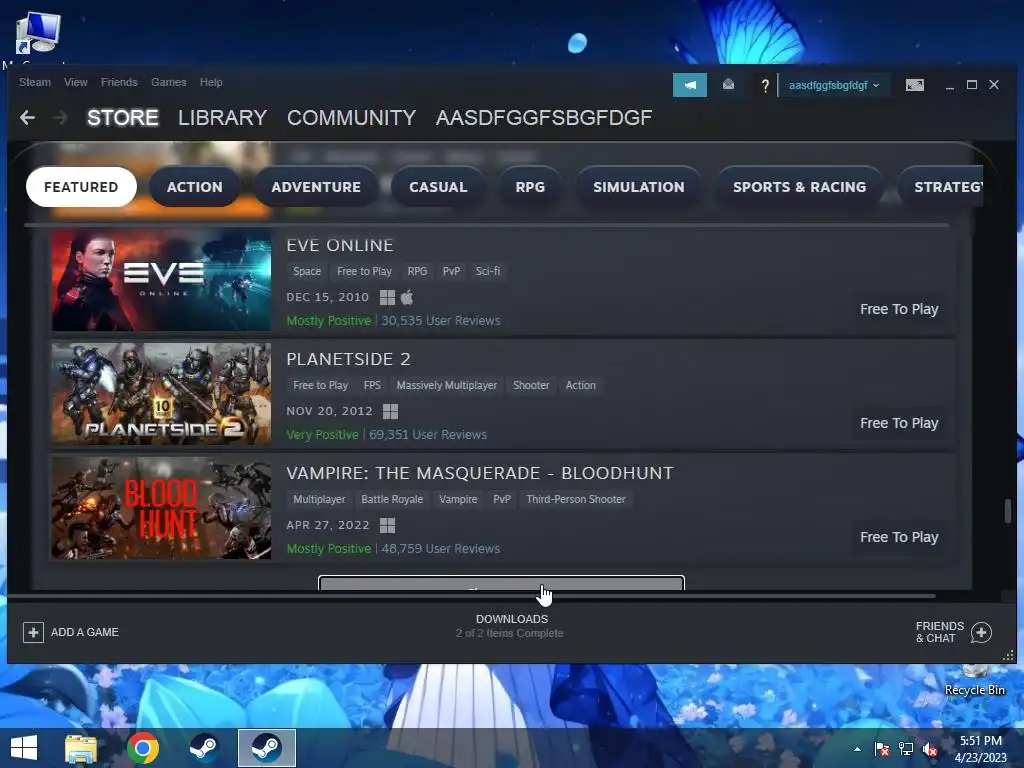
Task: Go to the STORE section
Action: pyautogui.click(x=123, y=118)
